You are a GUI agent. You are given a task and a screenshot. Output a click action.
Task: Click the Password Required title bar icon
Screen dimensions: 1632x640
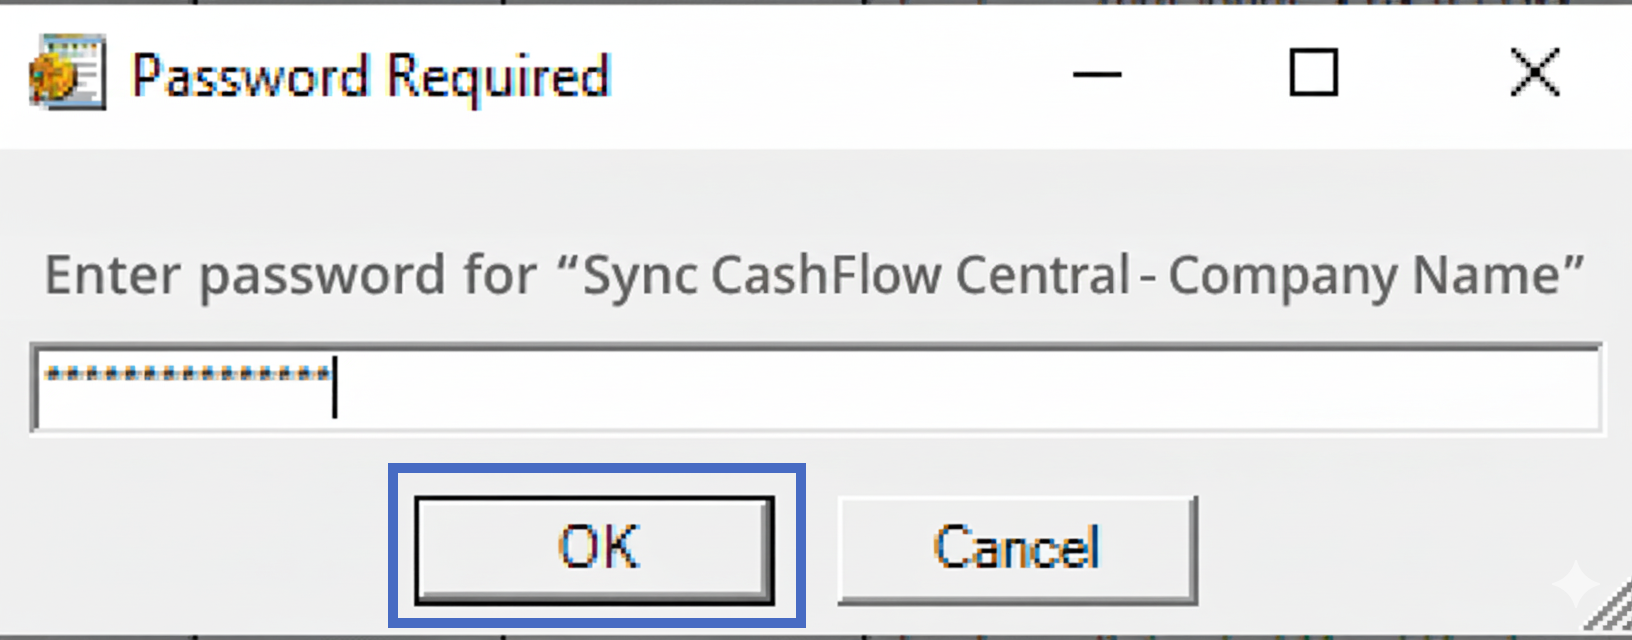66,72
